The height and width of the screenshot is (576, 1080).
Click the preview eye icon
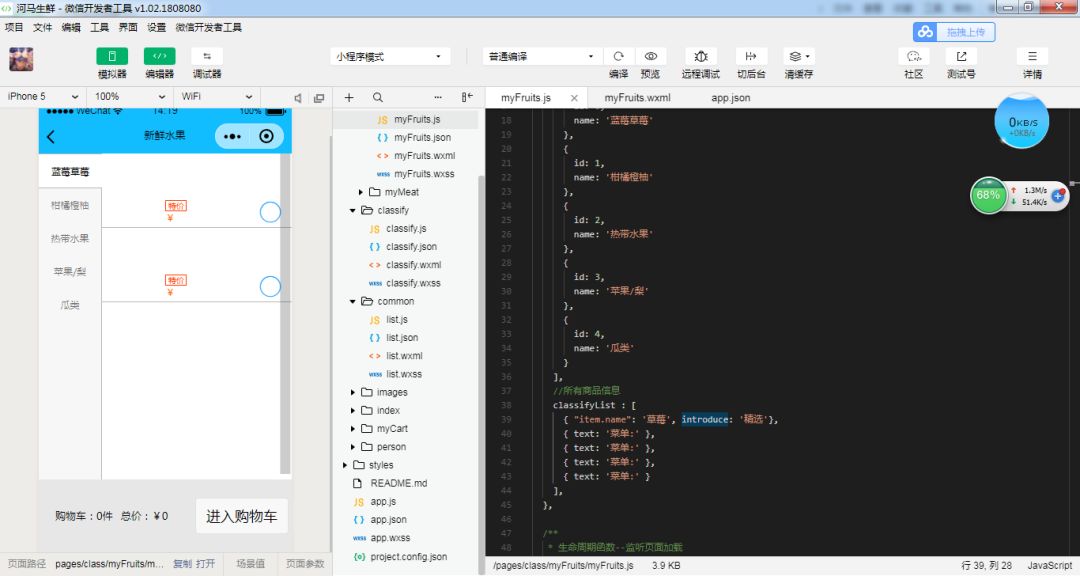(650, 56)
